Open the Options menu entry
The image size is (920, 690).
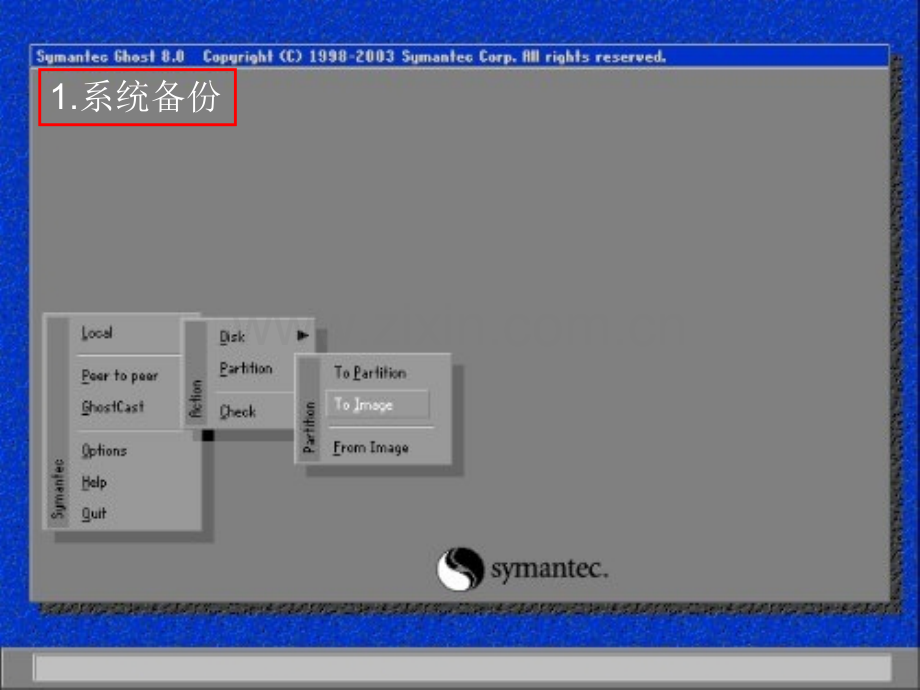104,451
